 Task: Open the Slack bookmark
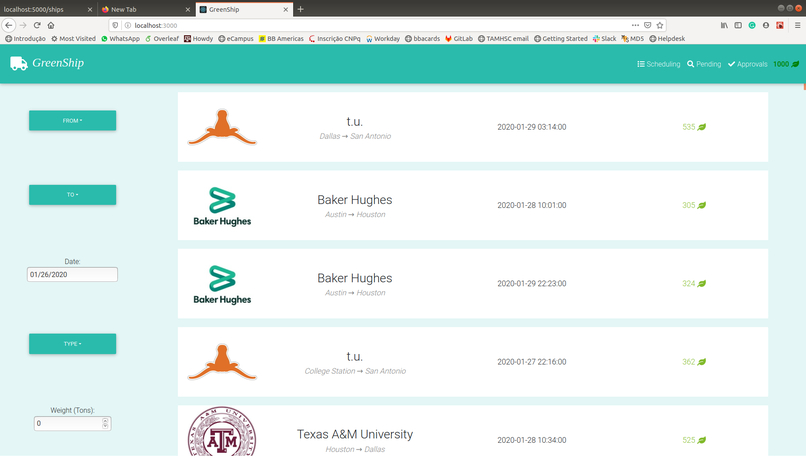tap(604, 39)
